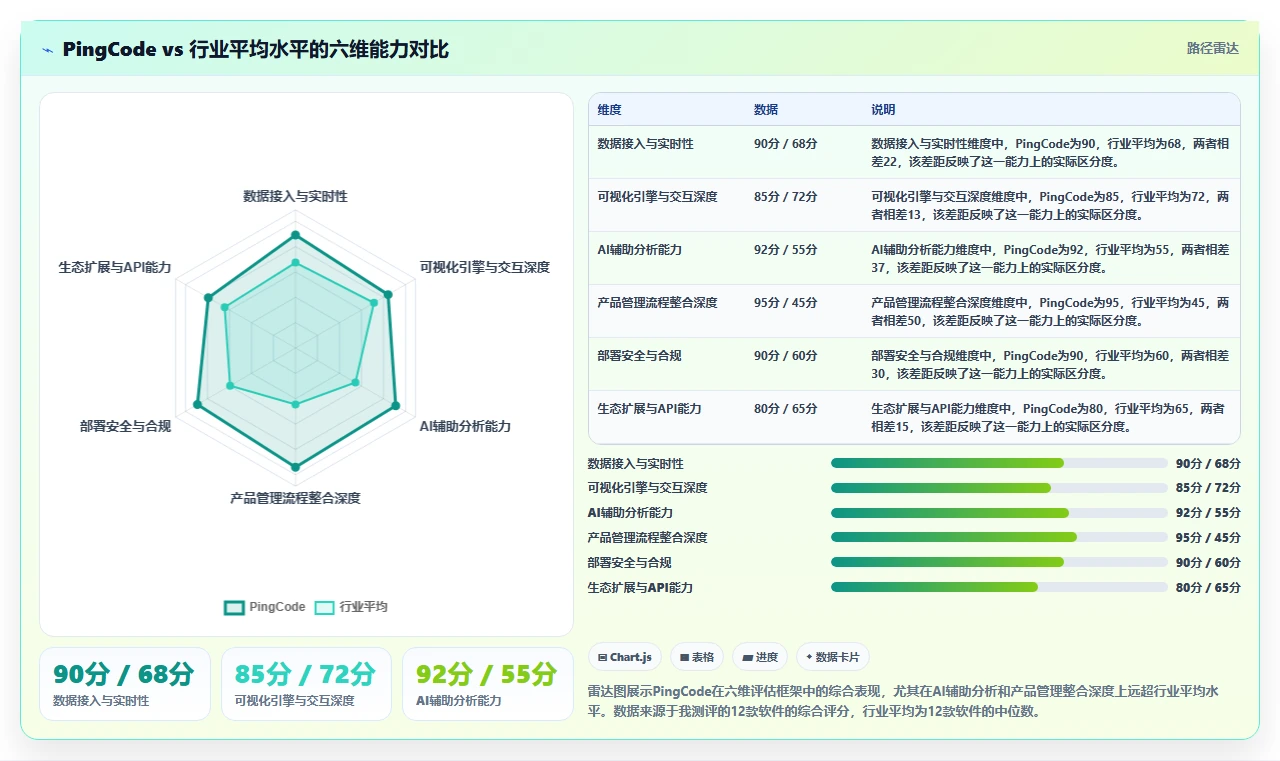Image resolution: width=1280 pixels, height=761 pixels.
Task: Open the 92分 / 55分 stat card
Action: (x=488, y=684)
